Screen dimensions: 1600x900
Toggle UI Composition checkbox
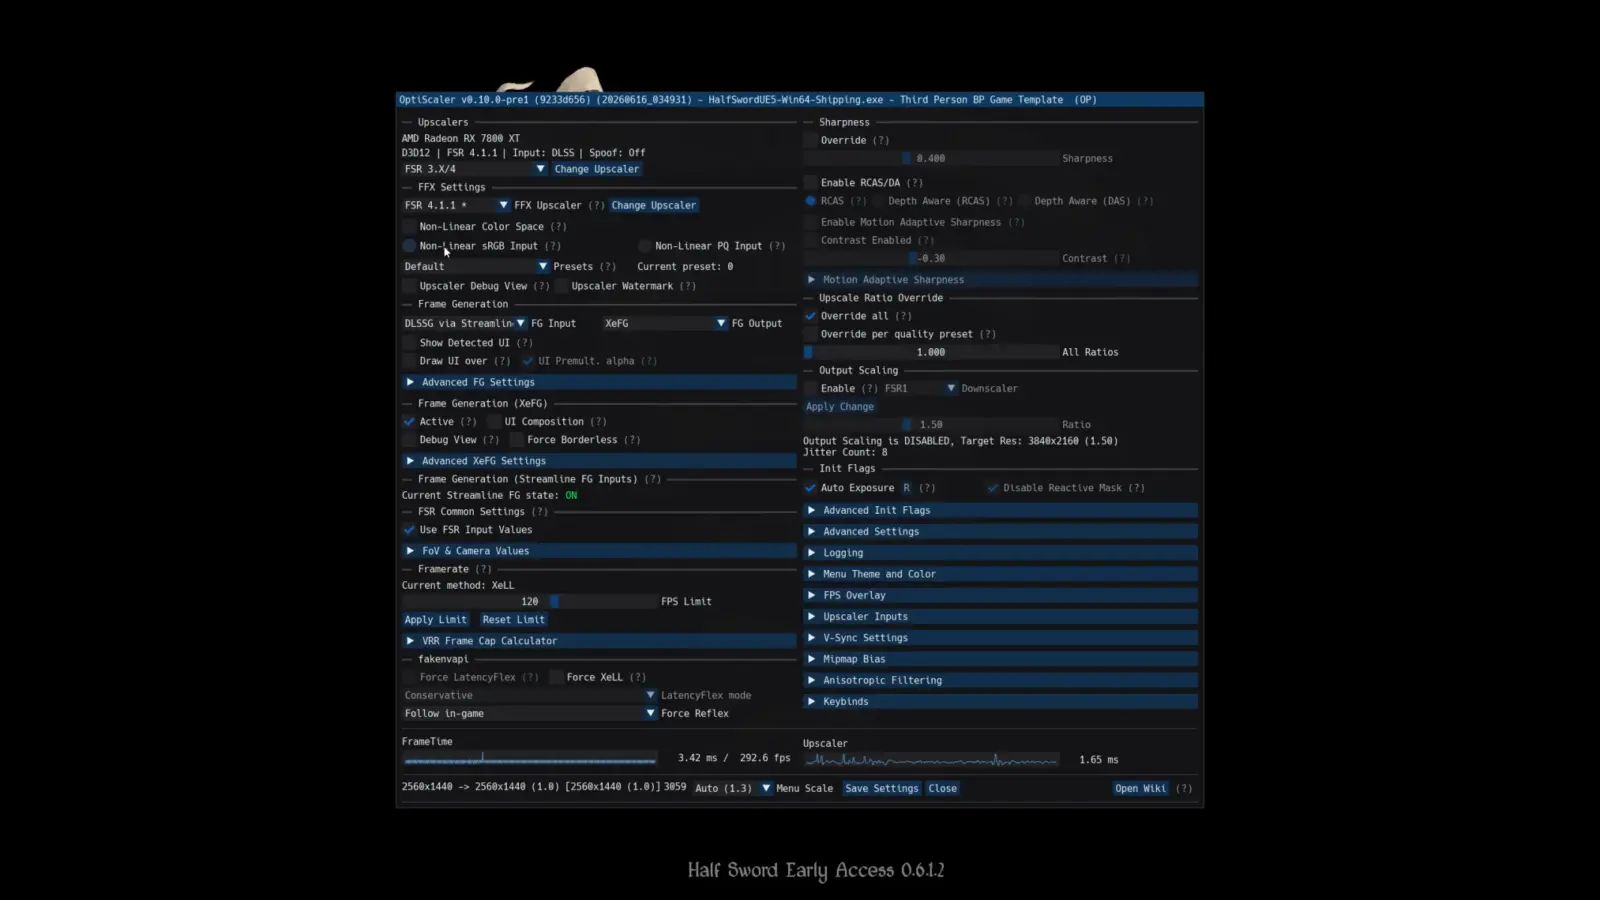[x=494, y=422]
